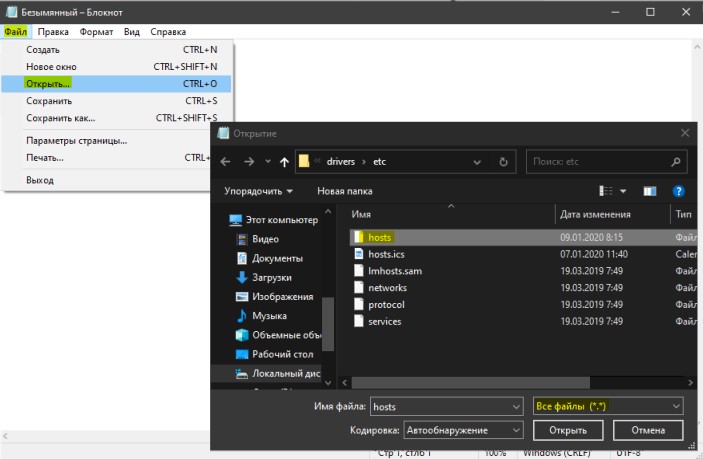Click the Forward navigation arrow
Screen dimensions: 703x459
[x=249, y=162]
